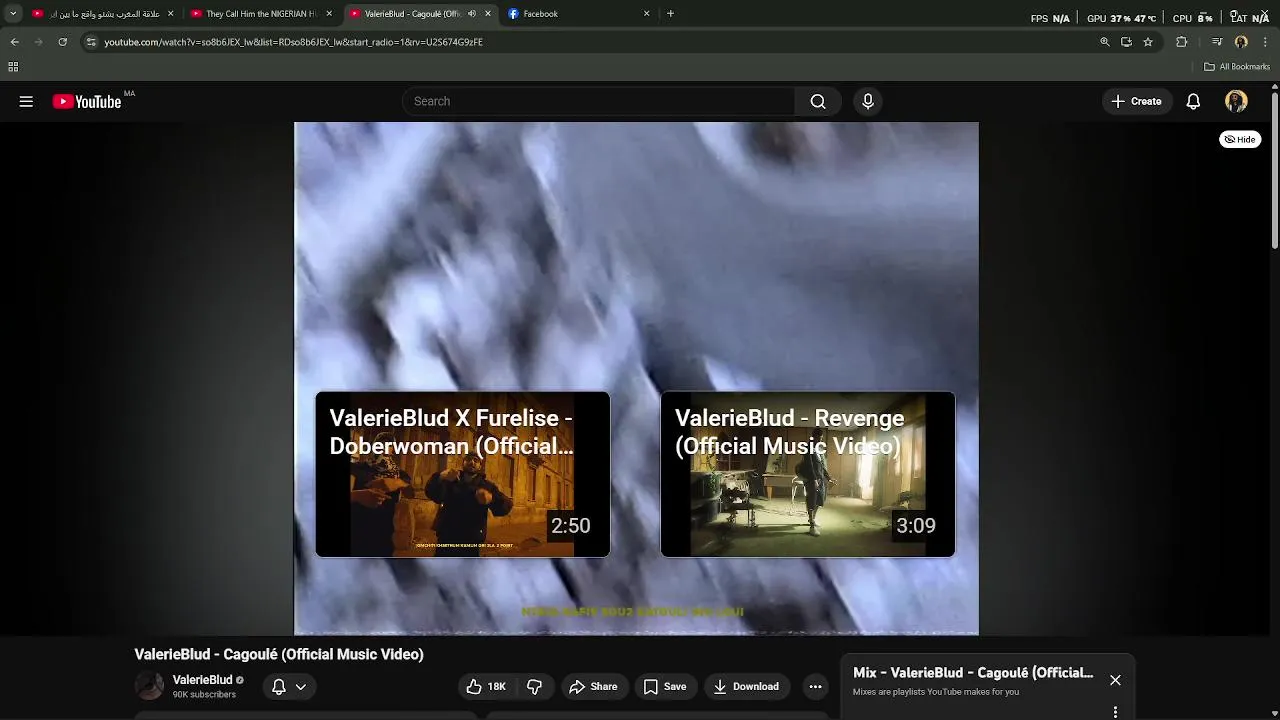Open the browser extensions puzzle icon
The width and height of the screenshot is (1280, 720).
[x=1181, y=42]
